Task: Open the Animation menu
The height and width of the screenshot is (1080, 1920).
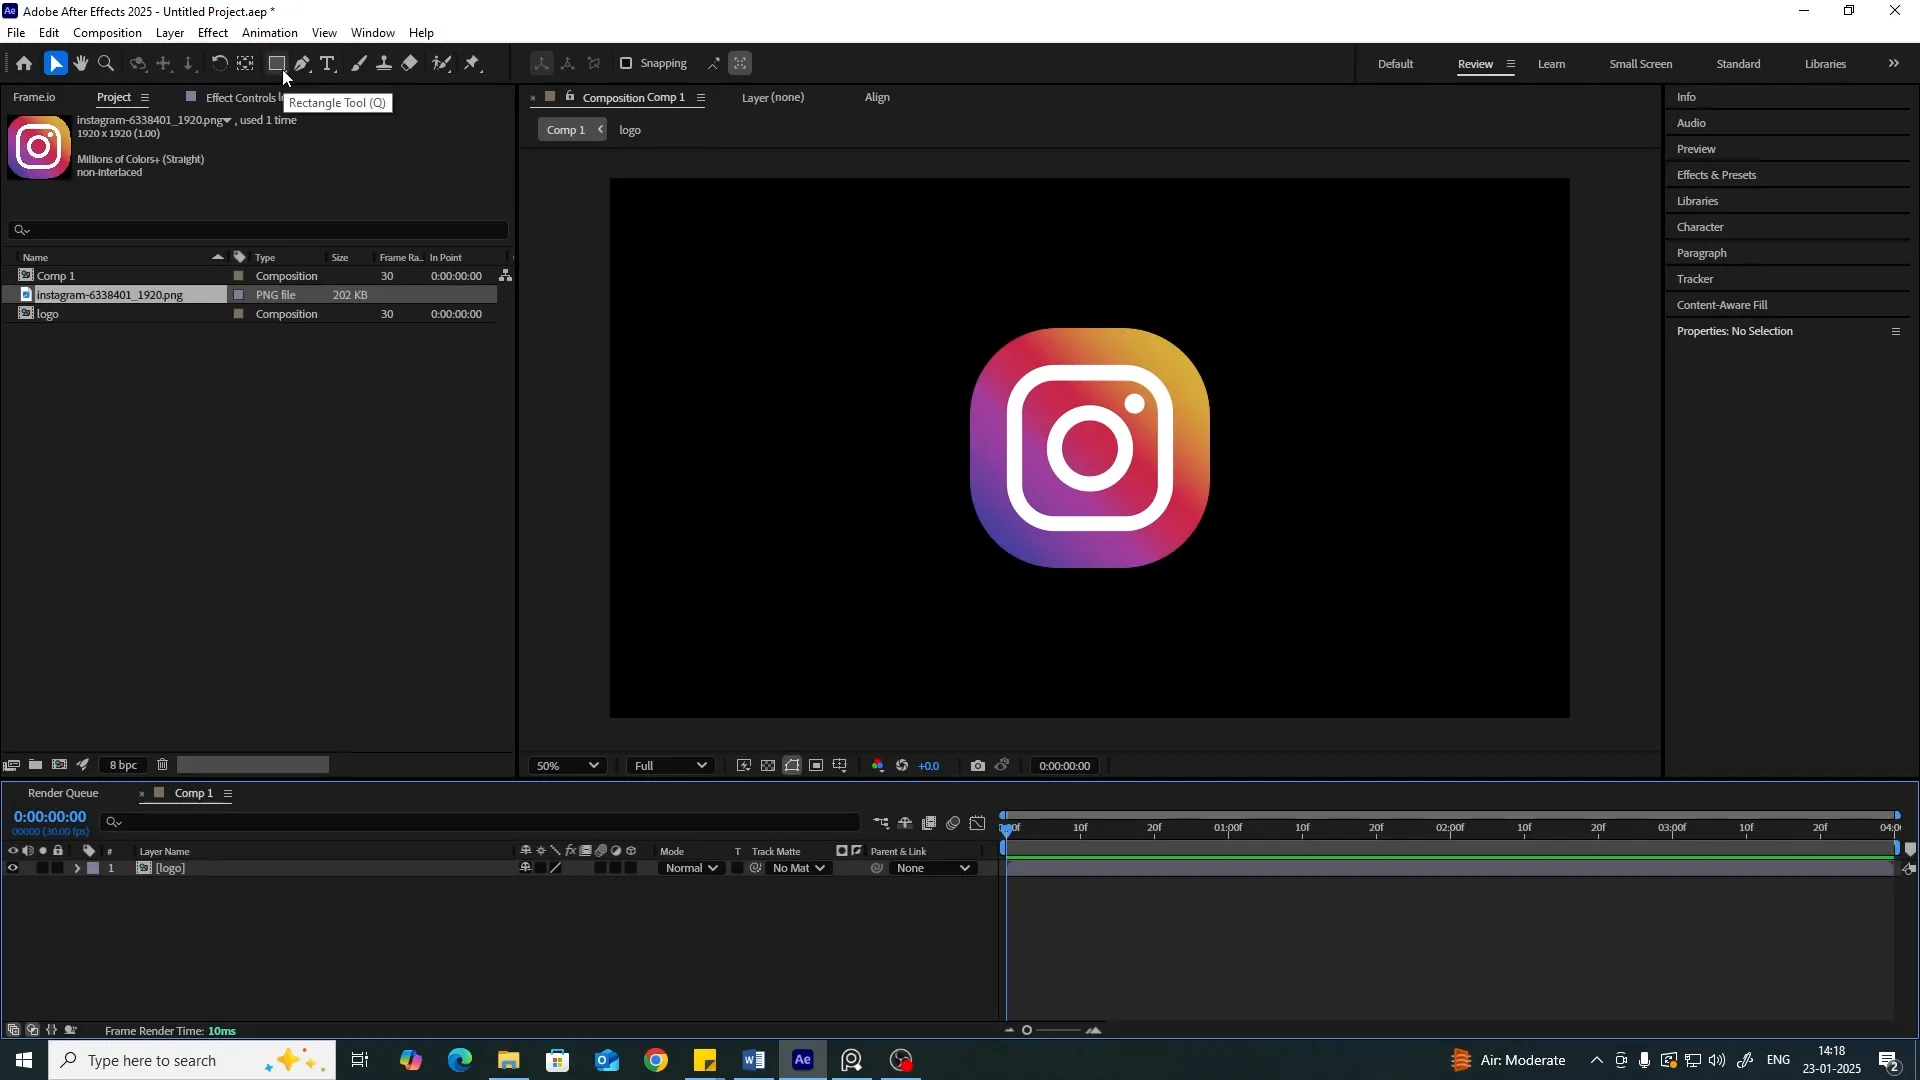Action: (x=270, y=32)
